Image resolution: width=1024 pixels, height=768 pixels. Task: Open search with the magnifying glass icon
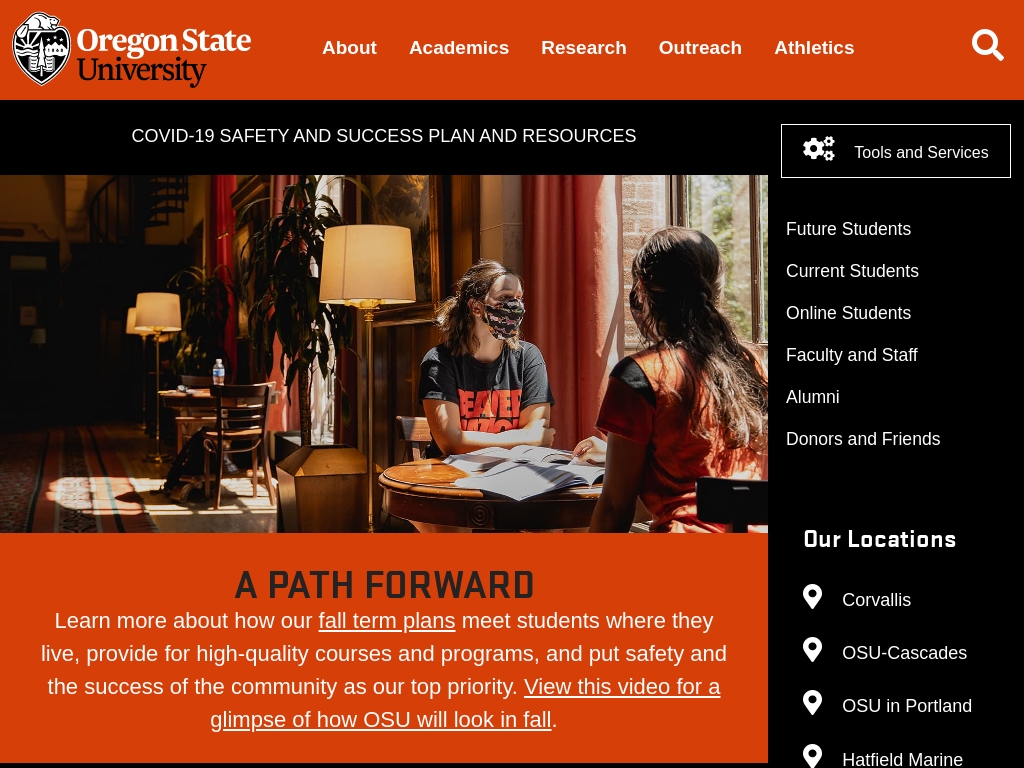(x=987, y=45)
